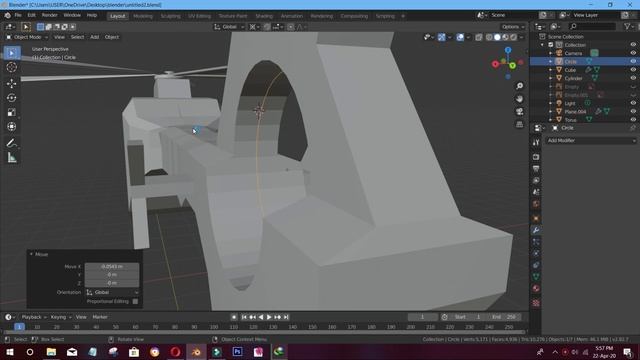Switch to the Sculpting workspace tab
Screen dimensions: 640x360
point(171,16)
